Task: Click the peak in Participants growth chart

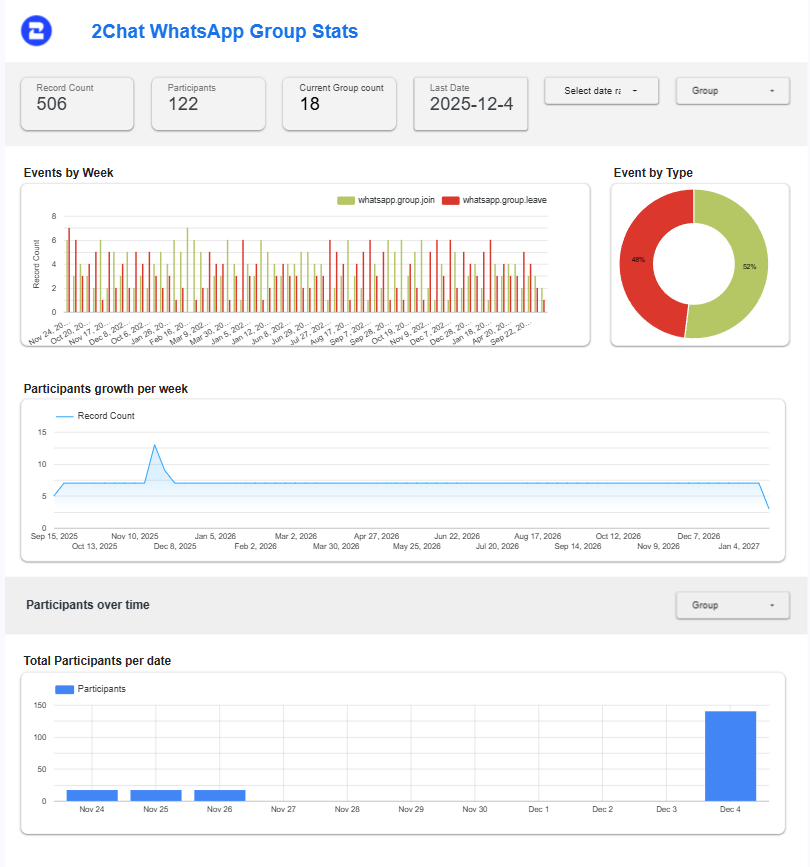Action: [154, 446]
